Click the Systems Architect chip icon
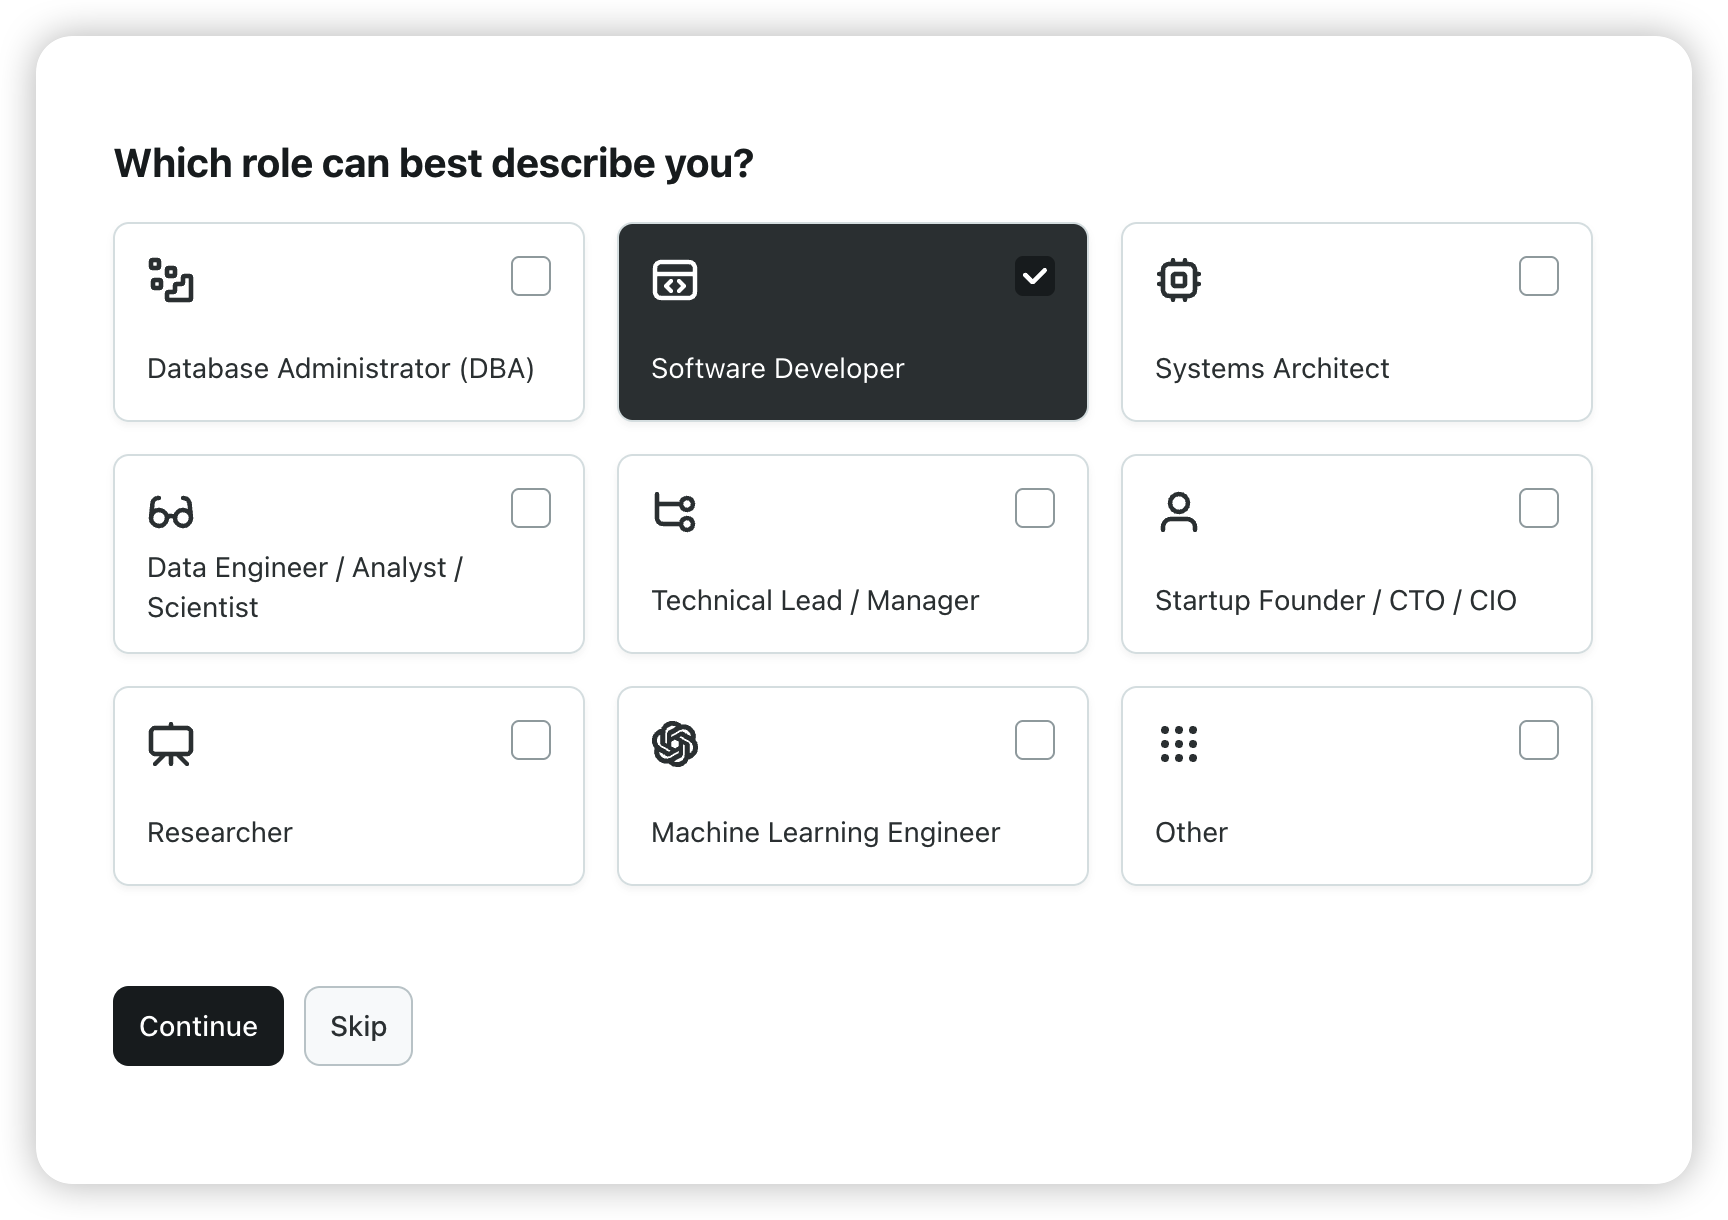The image size is (1728, 1220). [1179, 280]
